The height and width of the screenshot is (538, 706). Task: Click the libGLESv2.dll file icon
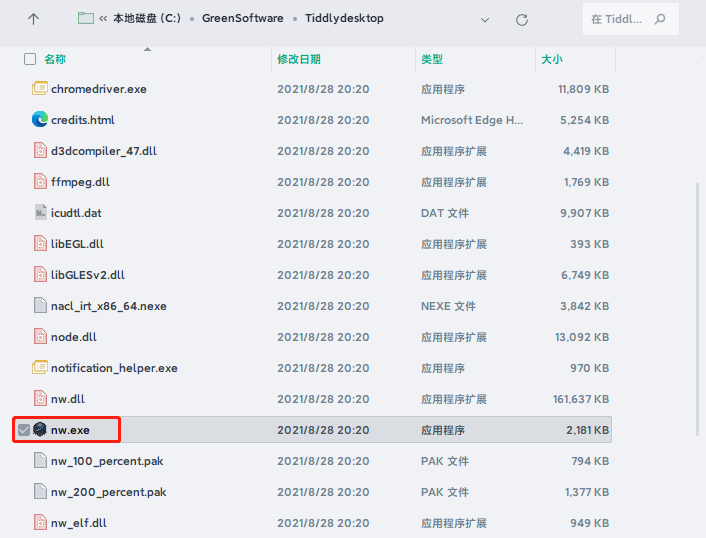[40, 275]
